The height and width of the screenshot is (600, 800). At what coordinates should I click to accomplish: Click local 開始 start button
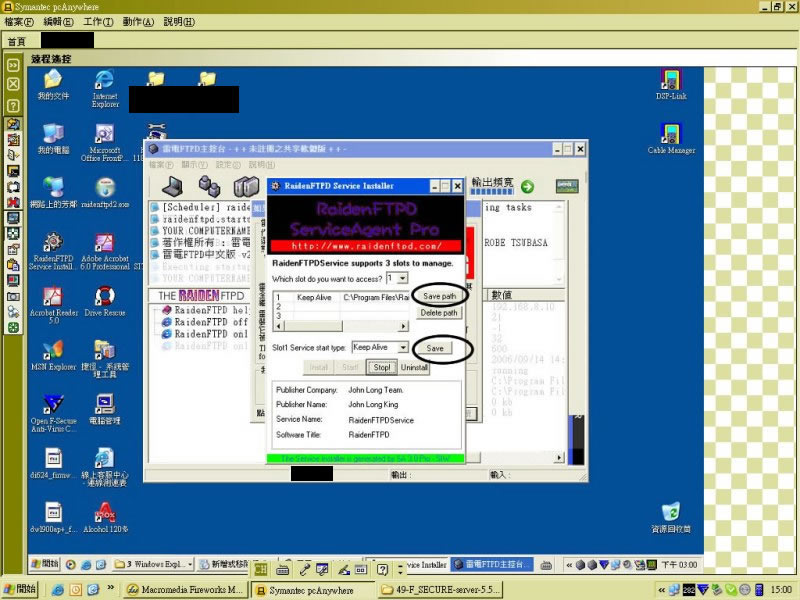[20, 589]
